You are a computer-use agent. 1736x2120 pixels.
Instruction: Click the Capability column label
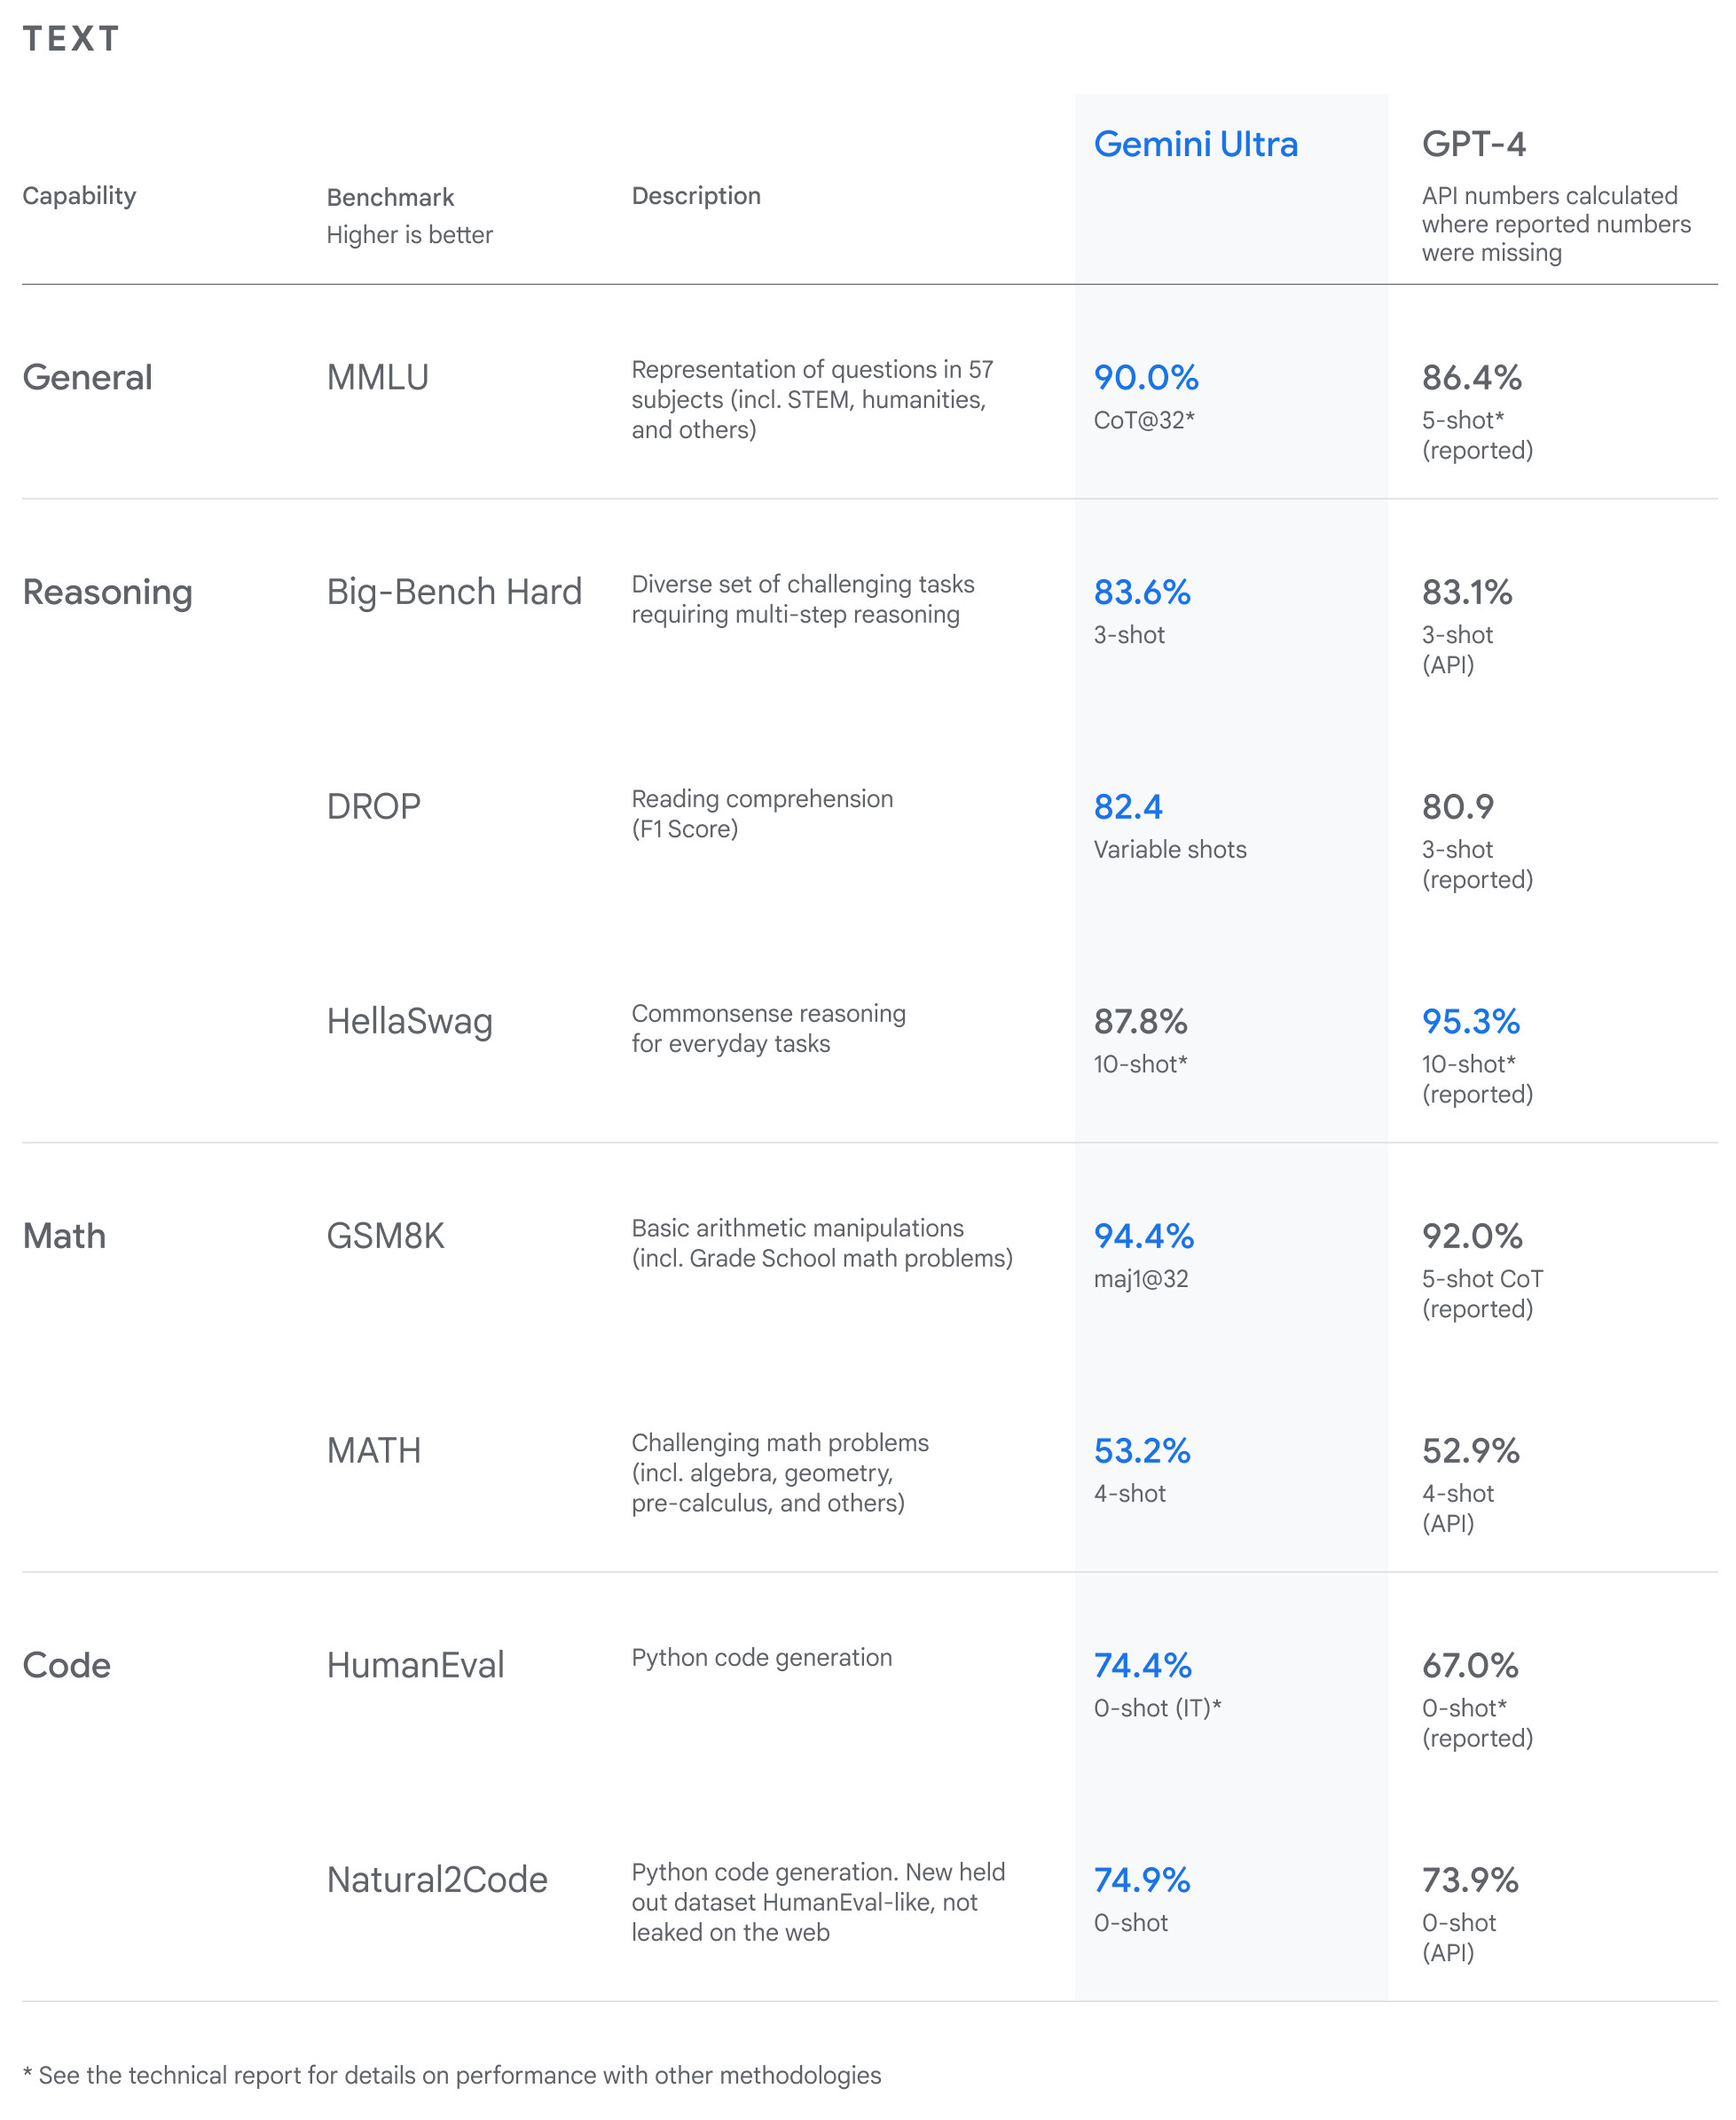coord(79,196)
